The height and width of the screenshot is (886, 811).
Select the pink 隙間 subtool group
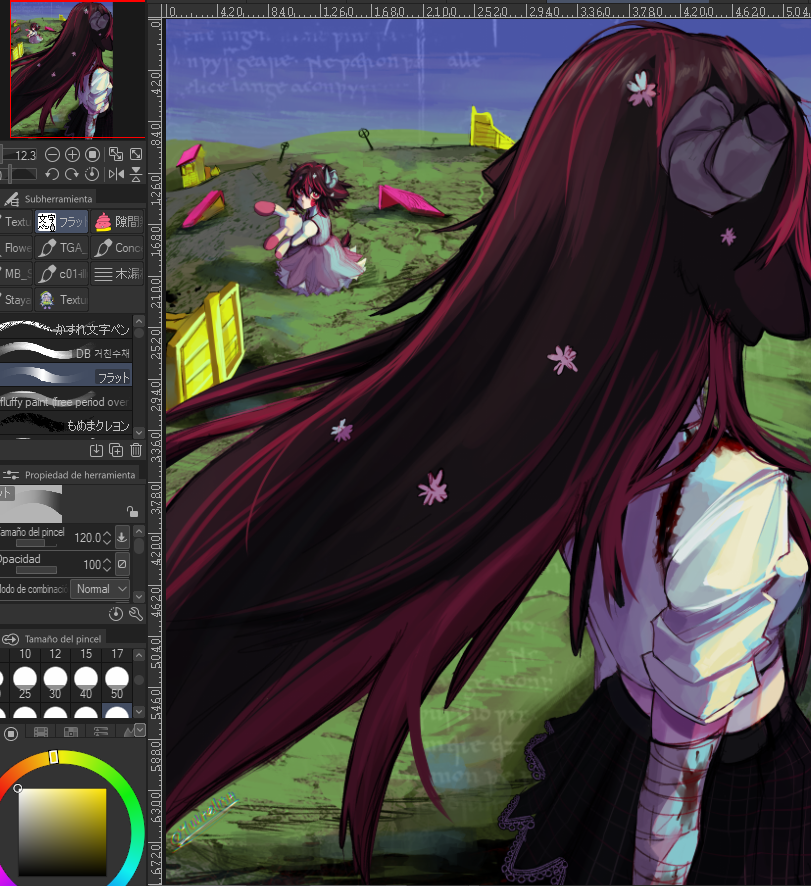coord(118,222)
